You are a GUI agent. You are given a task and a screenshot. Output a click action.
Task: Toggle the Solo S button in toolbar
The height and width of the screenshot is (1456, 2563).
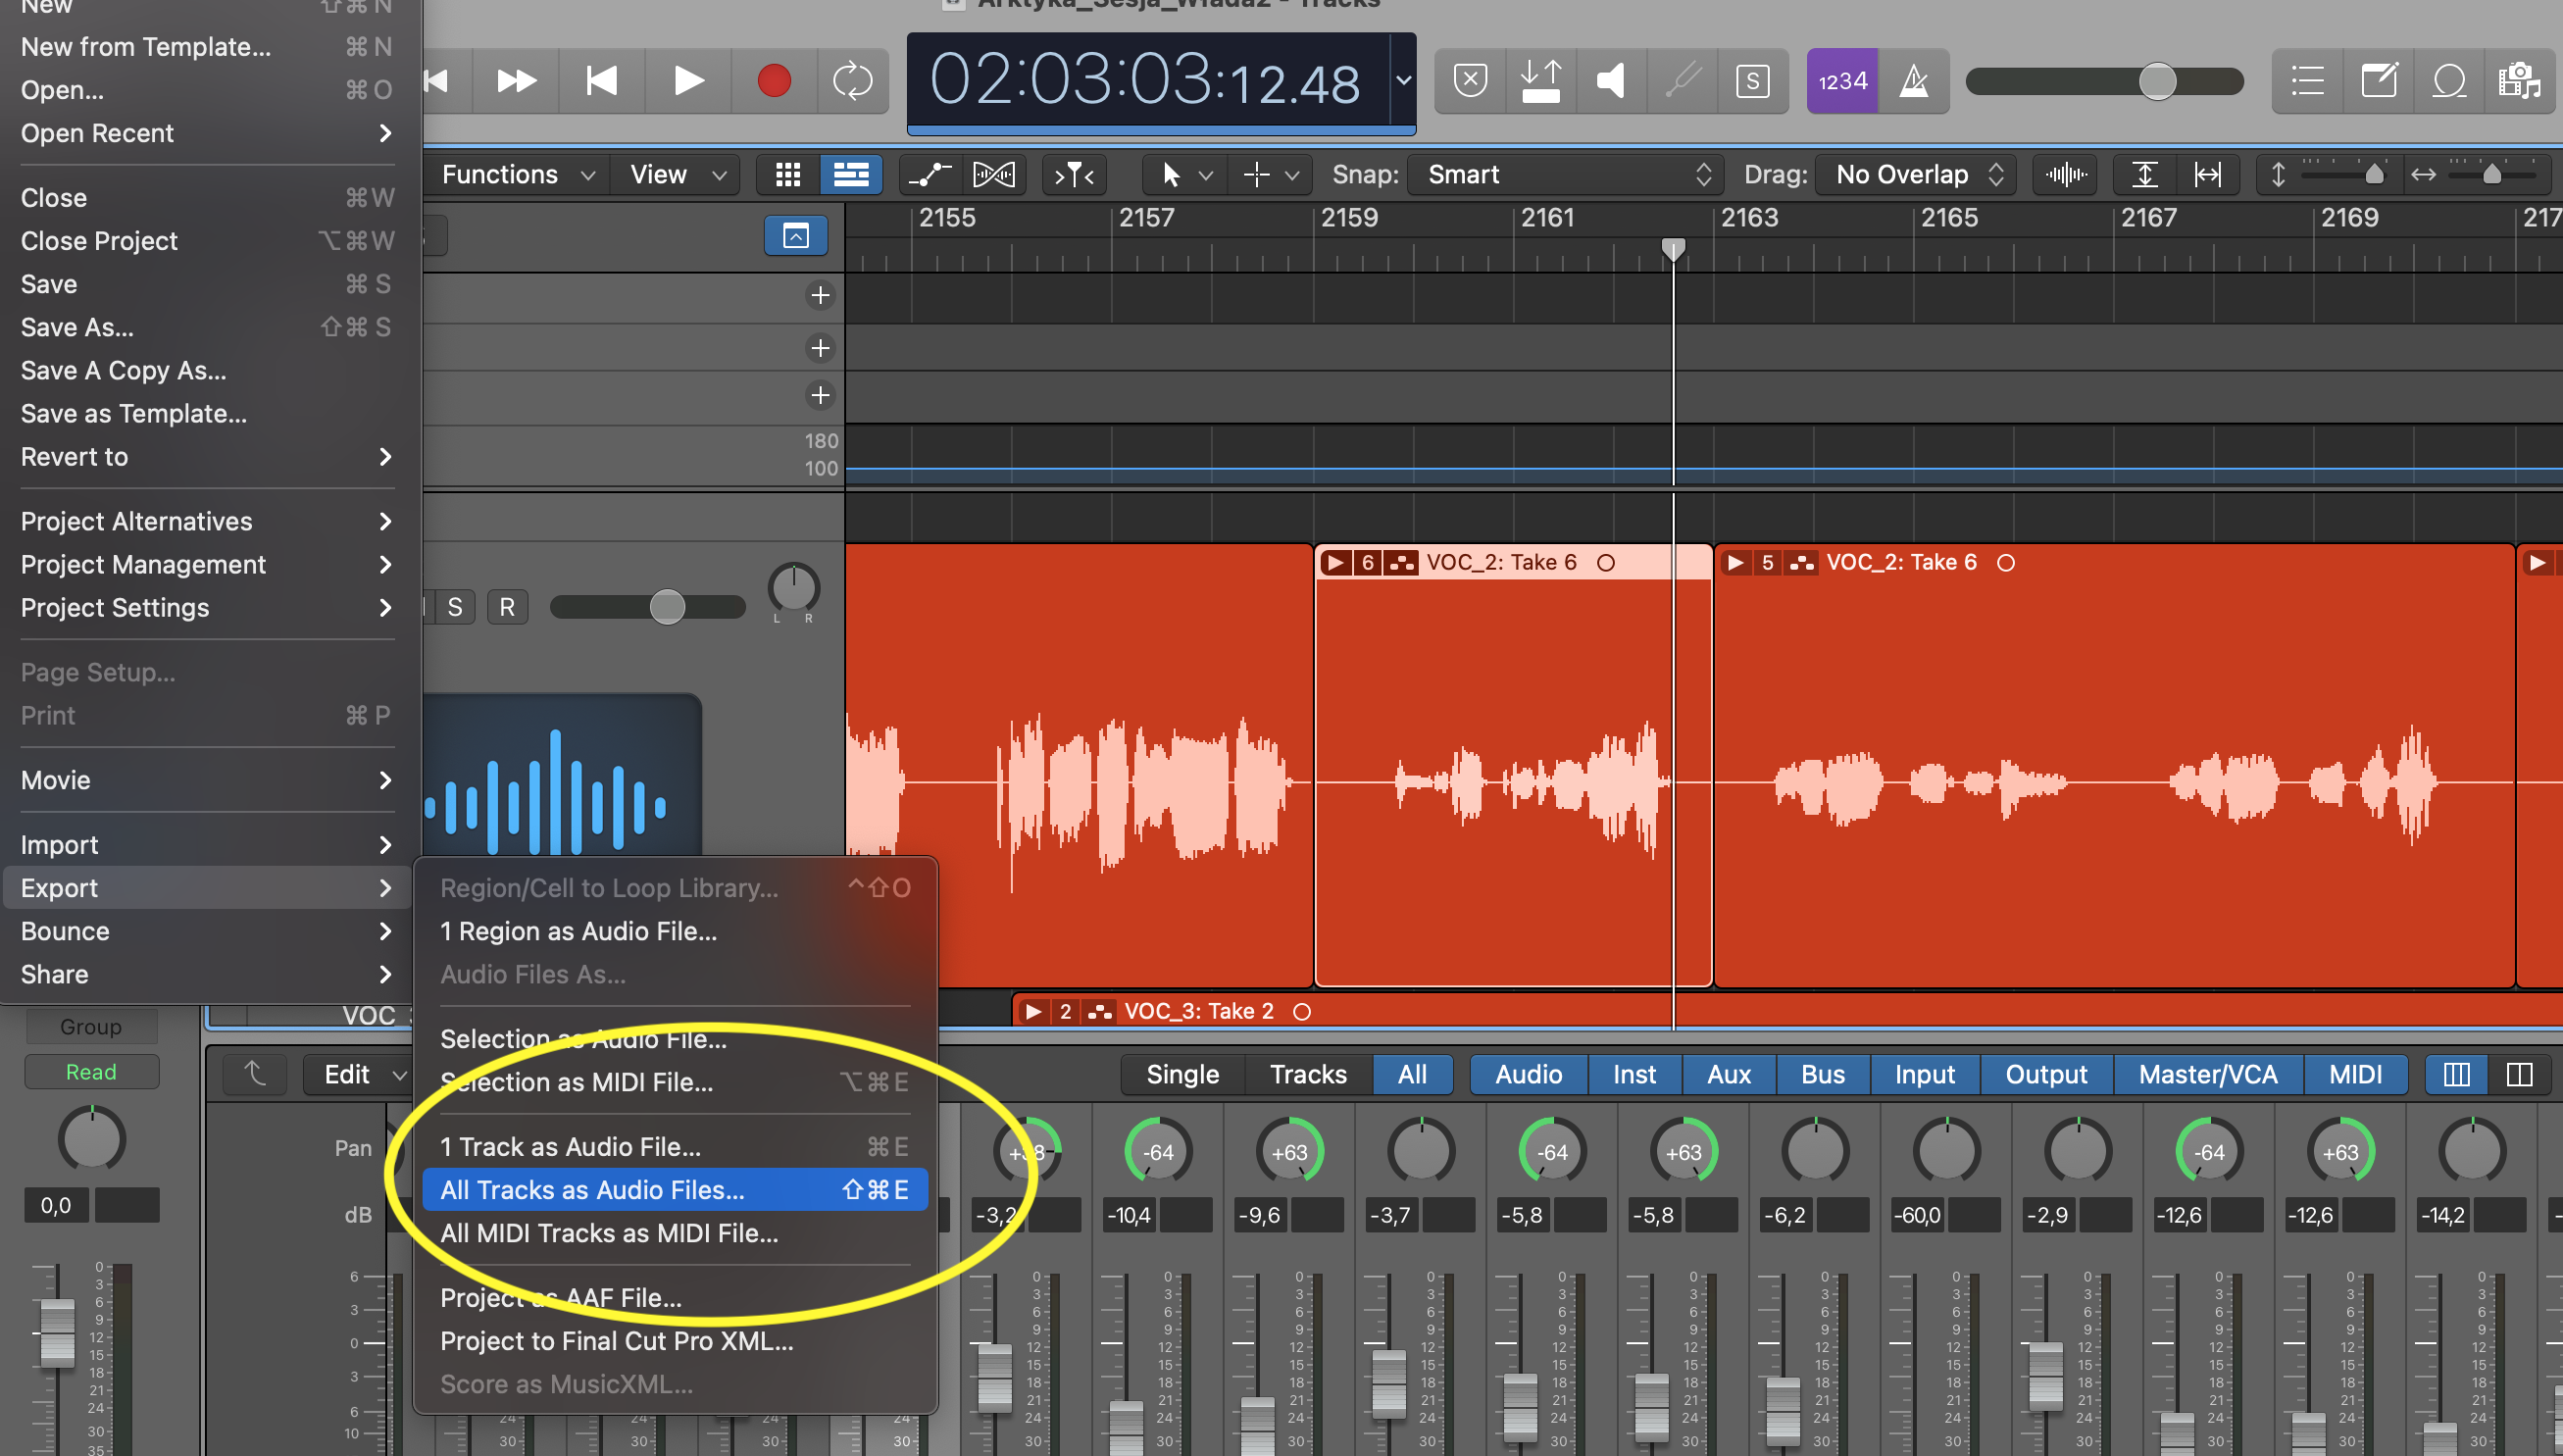[1752, 80]
